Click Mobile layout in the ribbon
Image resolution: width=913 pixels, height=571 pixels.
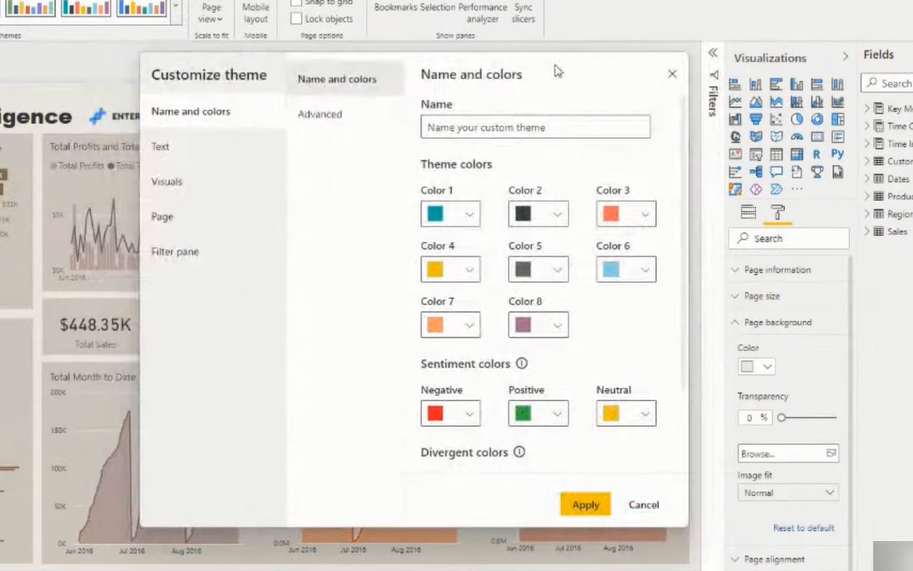click(256, 13)
